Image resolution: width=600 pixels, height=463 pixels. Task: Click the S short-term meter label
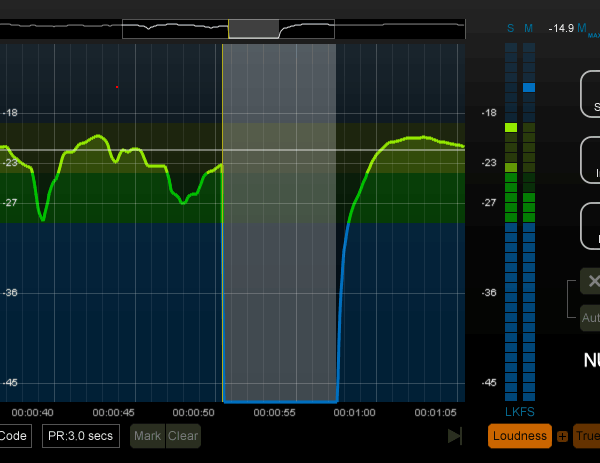pyautogui.click(x=510, y=28)
